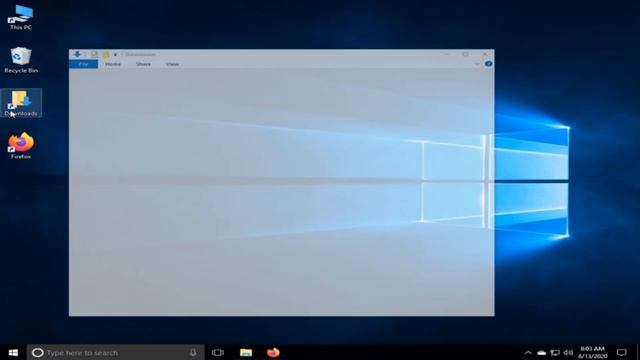Click in the Type here to search box
This screenshot has height=360, width=640.
[x=116, y=352]
